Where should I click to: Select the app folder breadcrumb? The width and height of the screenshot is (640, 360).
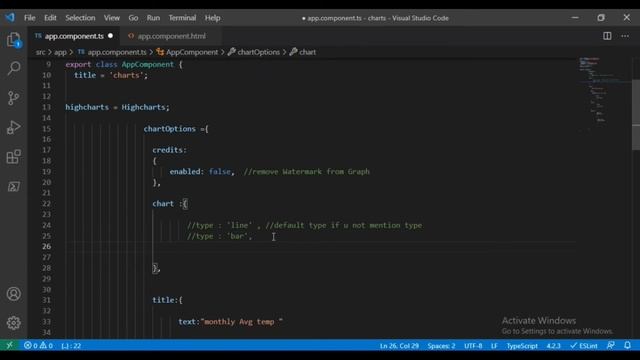[x=60, y=52]
